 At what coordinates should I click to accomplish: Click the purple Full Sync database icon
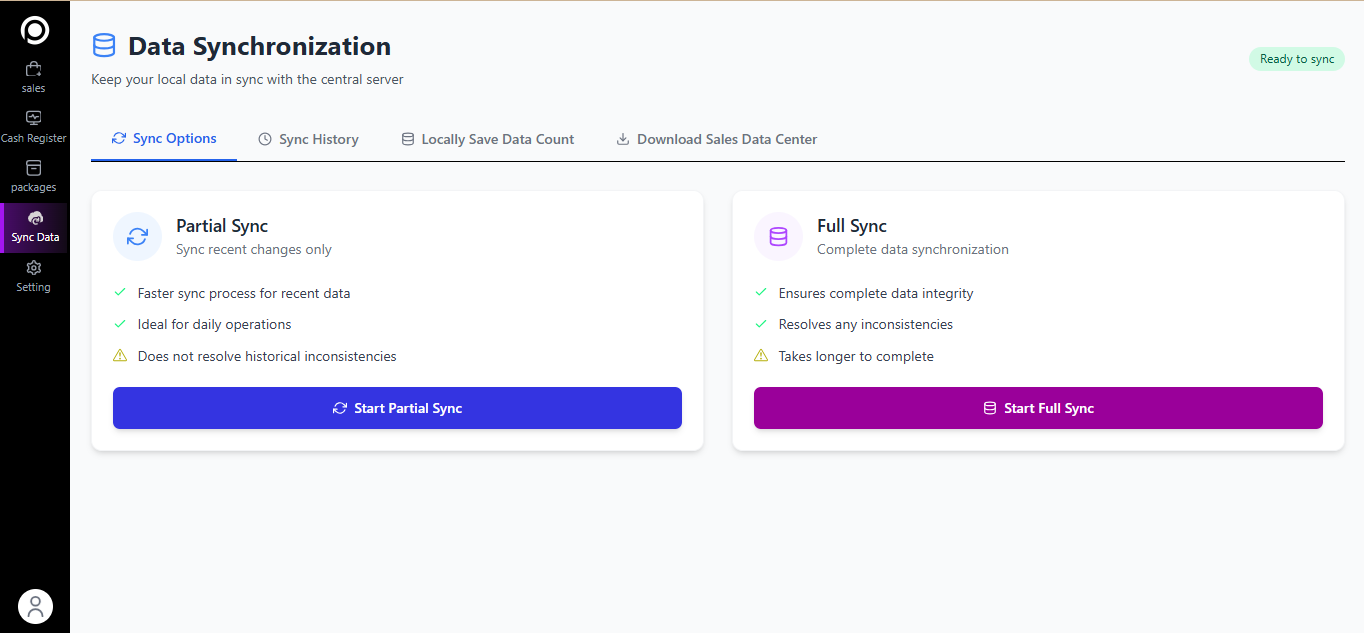[778, 237]
